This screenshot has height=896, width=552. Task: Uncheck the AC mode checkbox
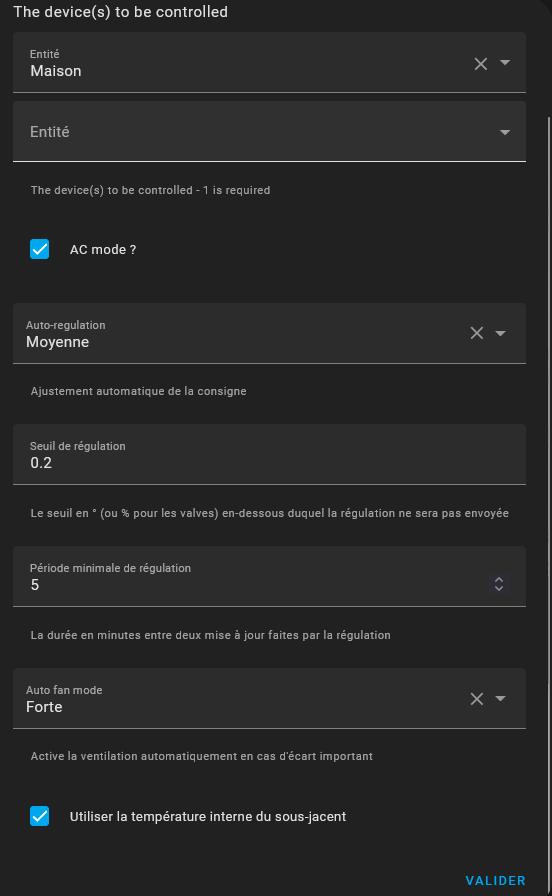[39, 249]
